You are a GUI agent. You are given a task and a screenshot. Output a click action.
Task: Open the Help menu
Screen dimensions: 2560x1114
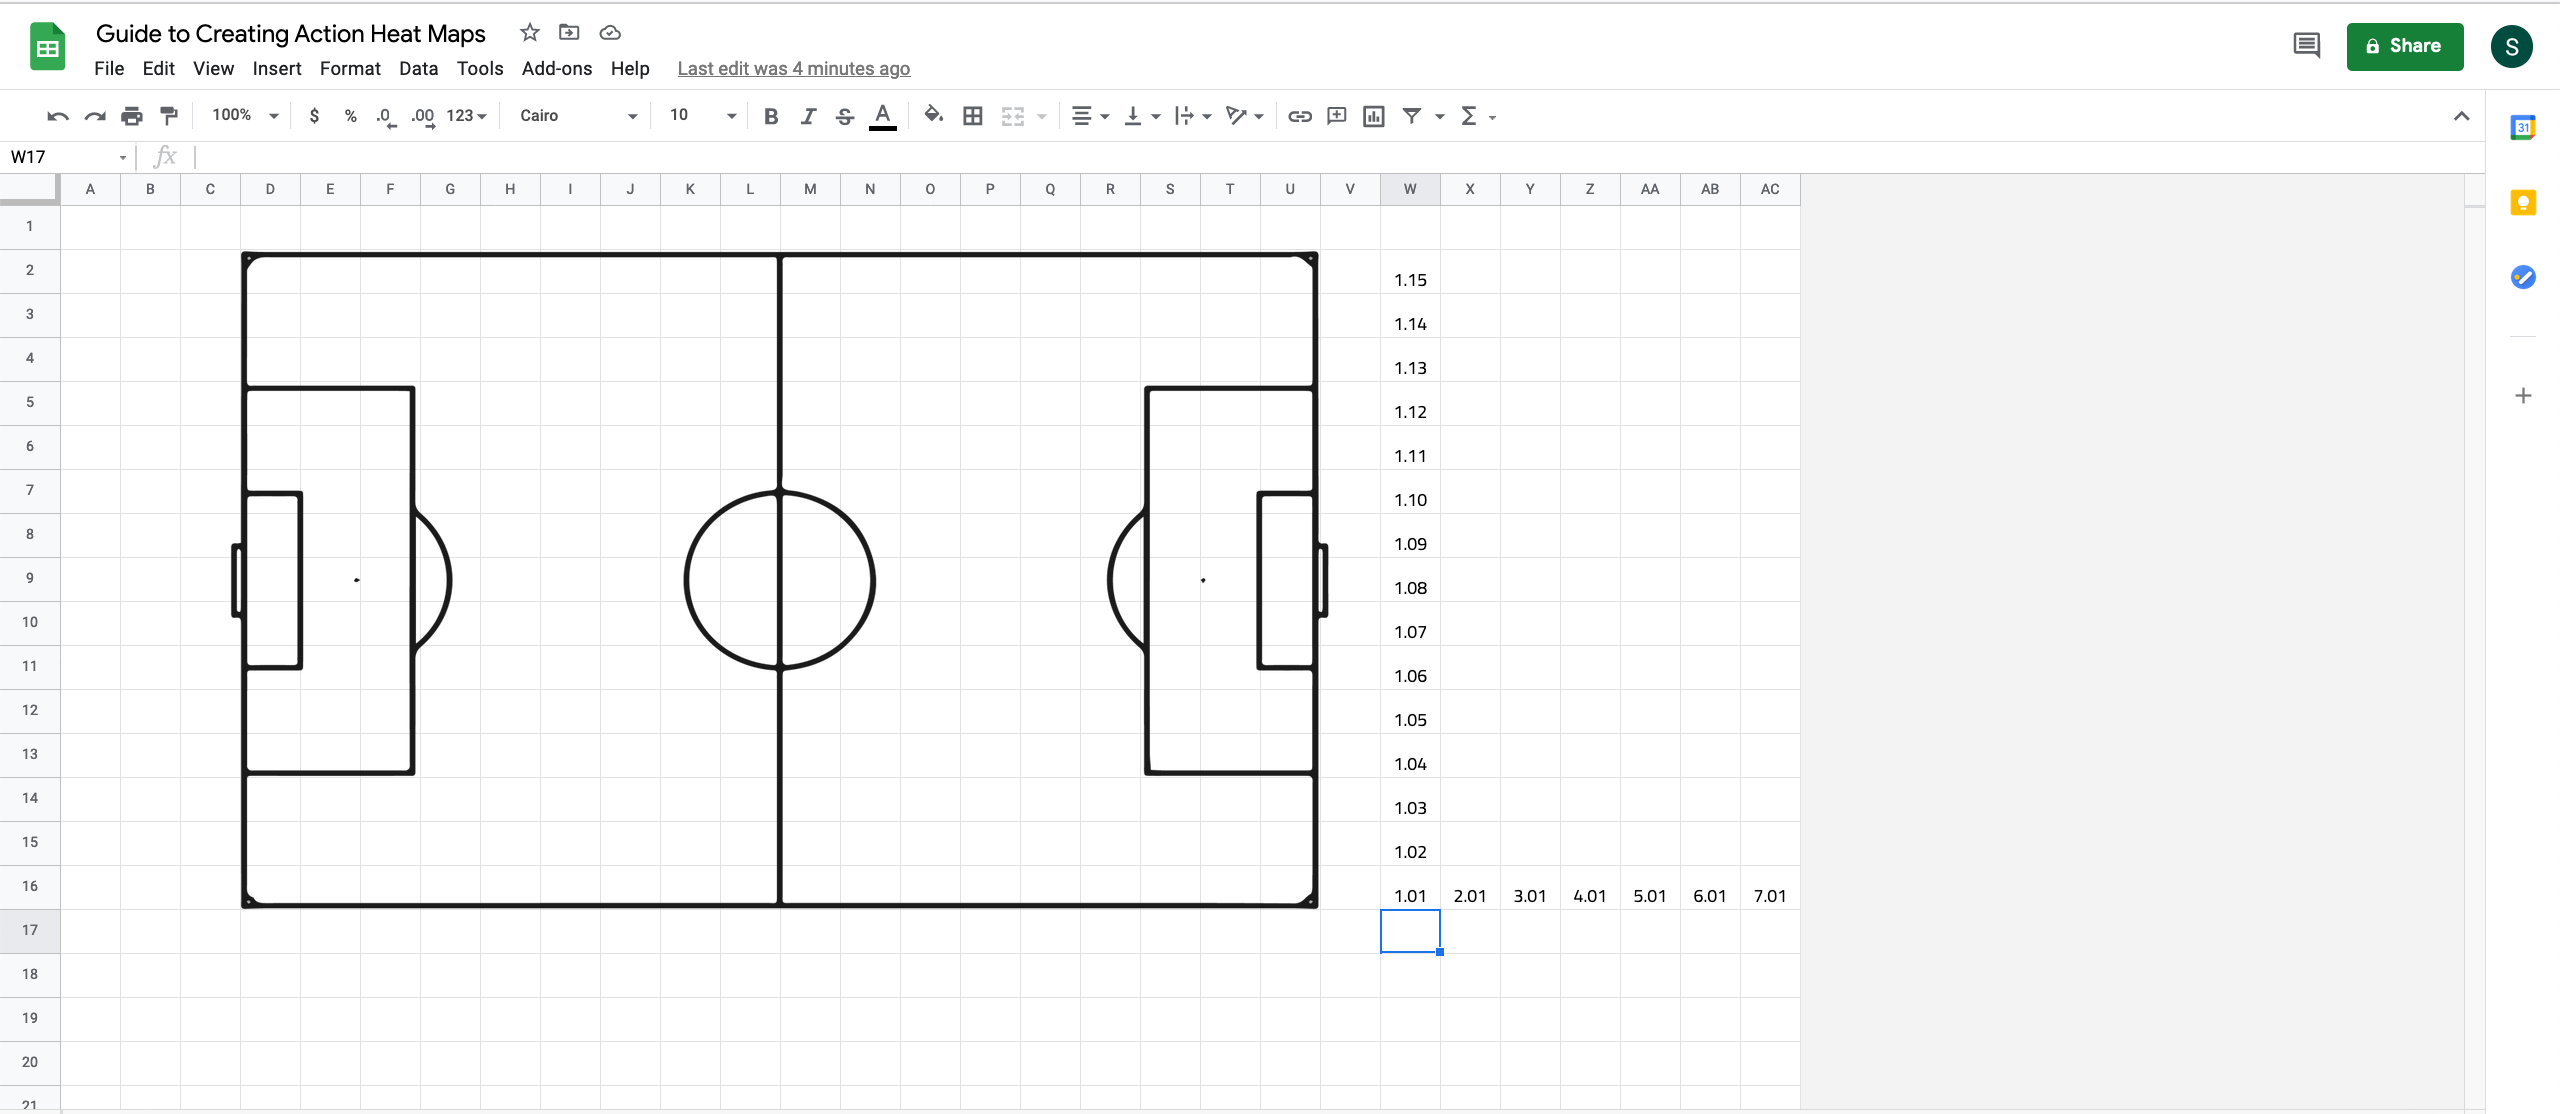pos(630,68)
